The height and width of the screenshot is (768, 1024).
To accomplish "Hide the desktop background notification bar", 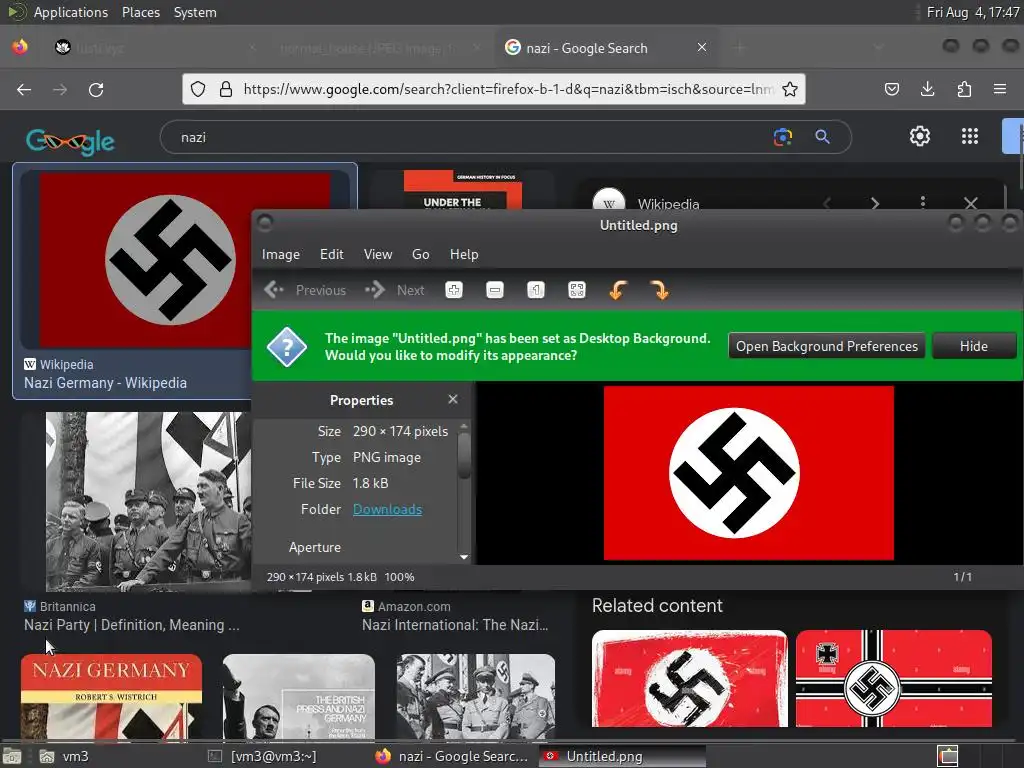I will [x=974, y=346].
